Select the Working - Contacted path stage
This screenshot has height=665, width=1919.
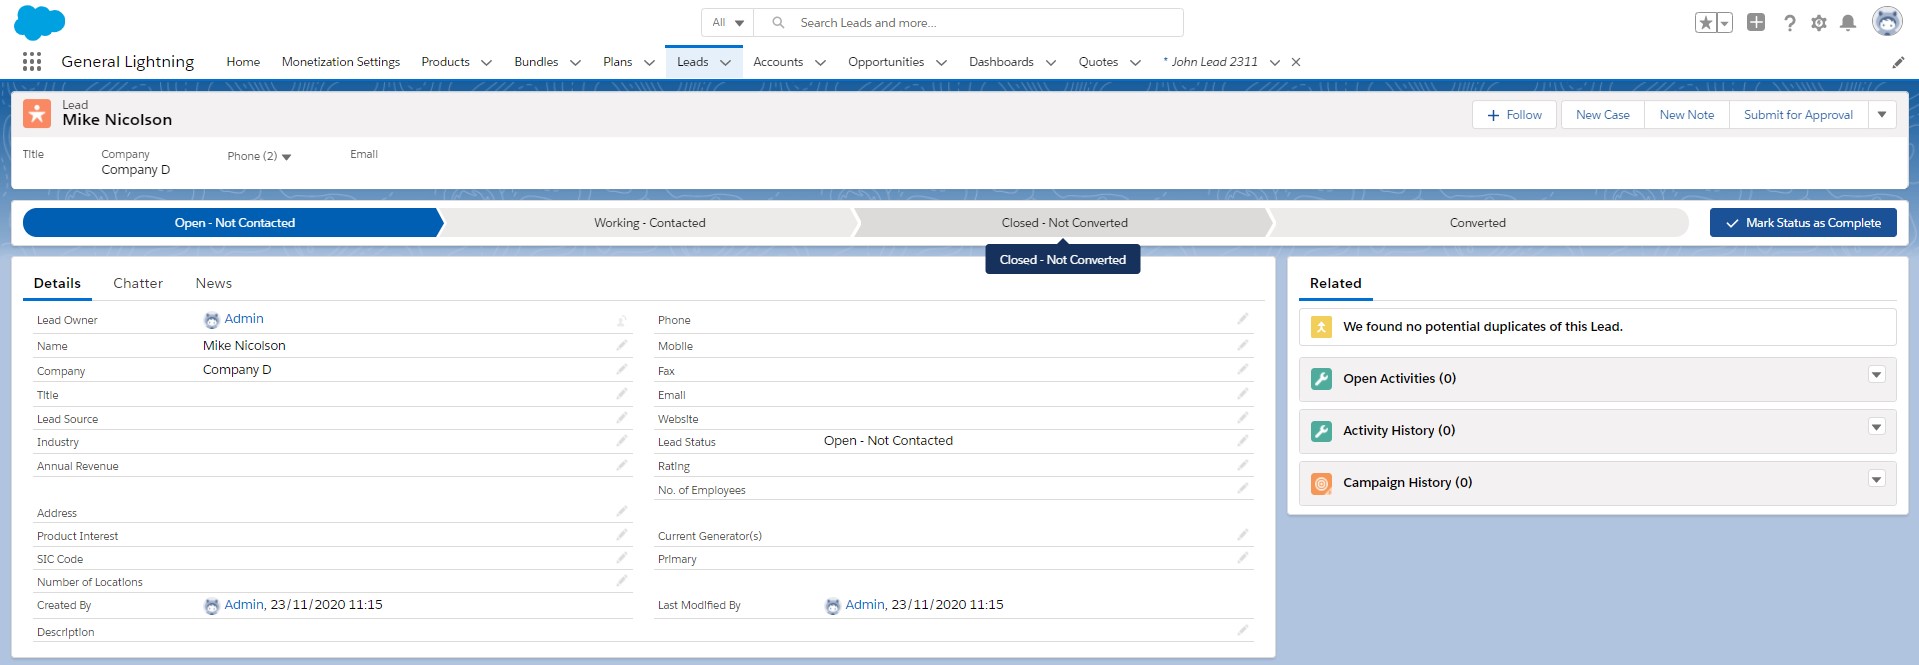649,223
